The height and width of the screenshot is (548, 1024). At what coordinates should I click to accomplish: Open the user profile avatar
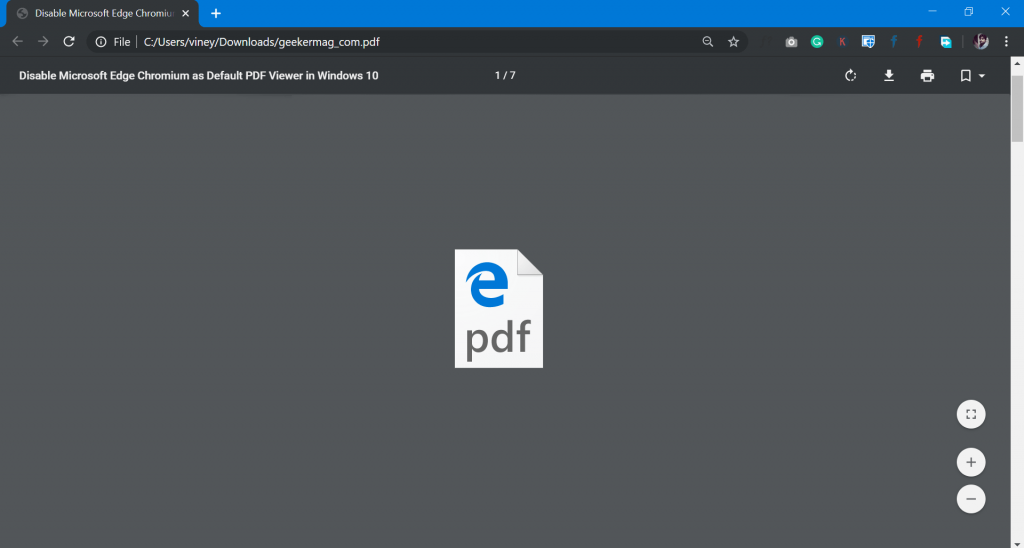coord(981,42)
